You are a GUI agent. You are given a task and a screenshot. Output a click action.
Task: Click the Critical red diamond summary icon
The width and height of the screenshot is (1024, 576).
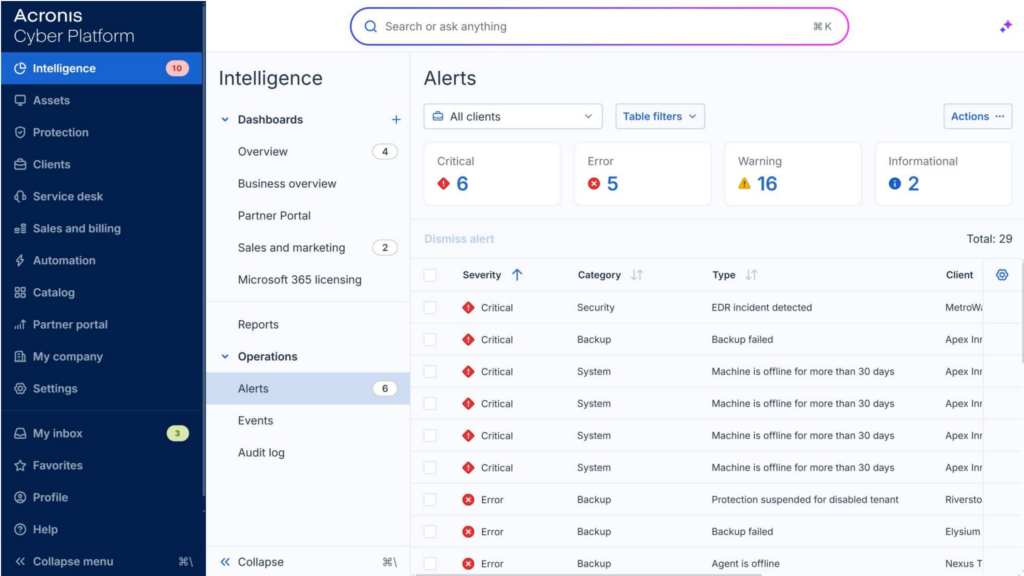pyautogui.click(x=443, y=184)
